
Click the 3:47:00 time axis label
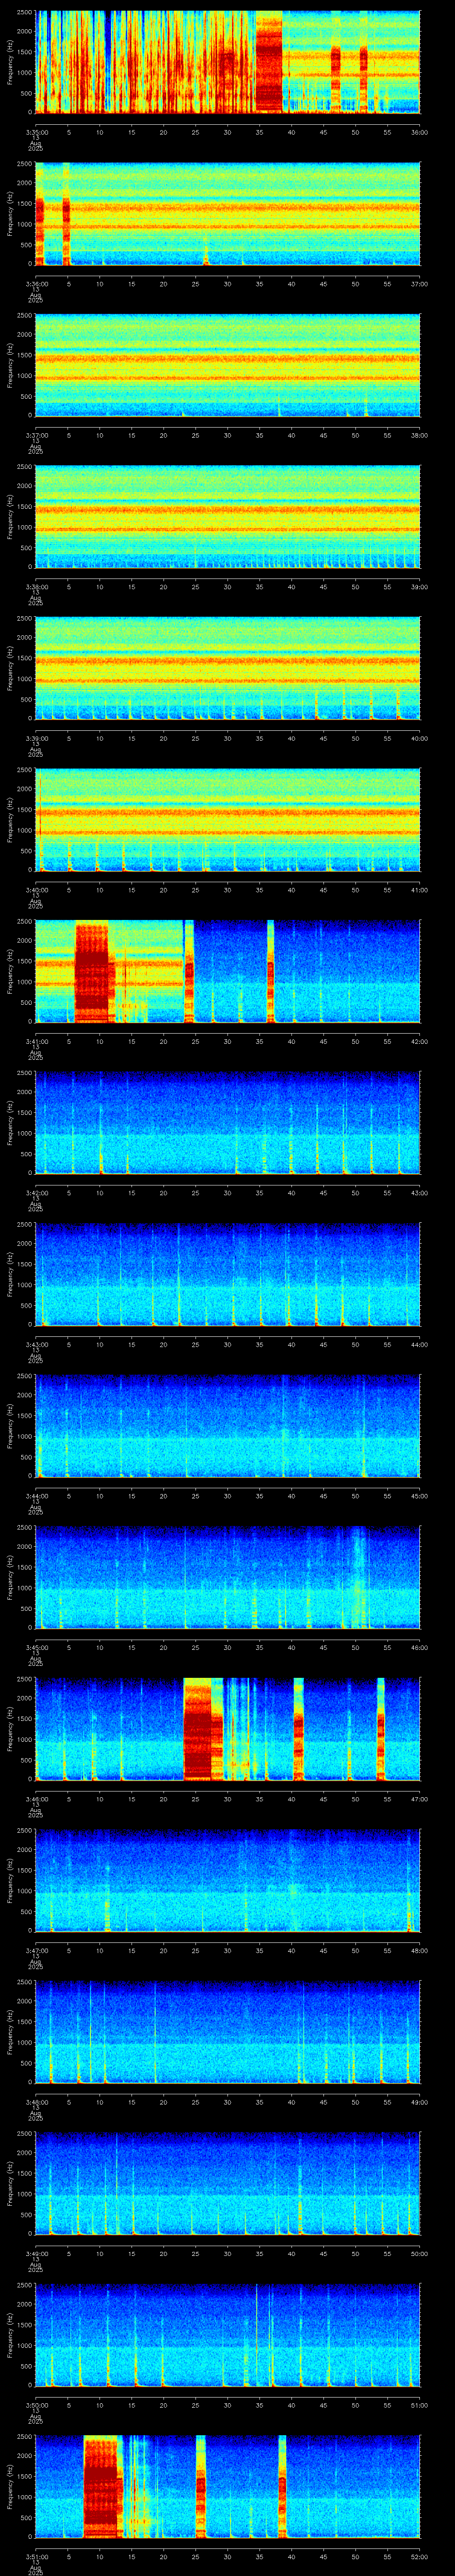coord(36,1951)
